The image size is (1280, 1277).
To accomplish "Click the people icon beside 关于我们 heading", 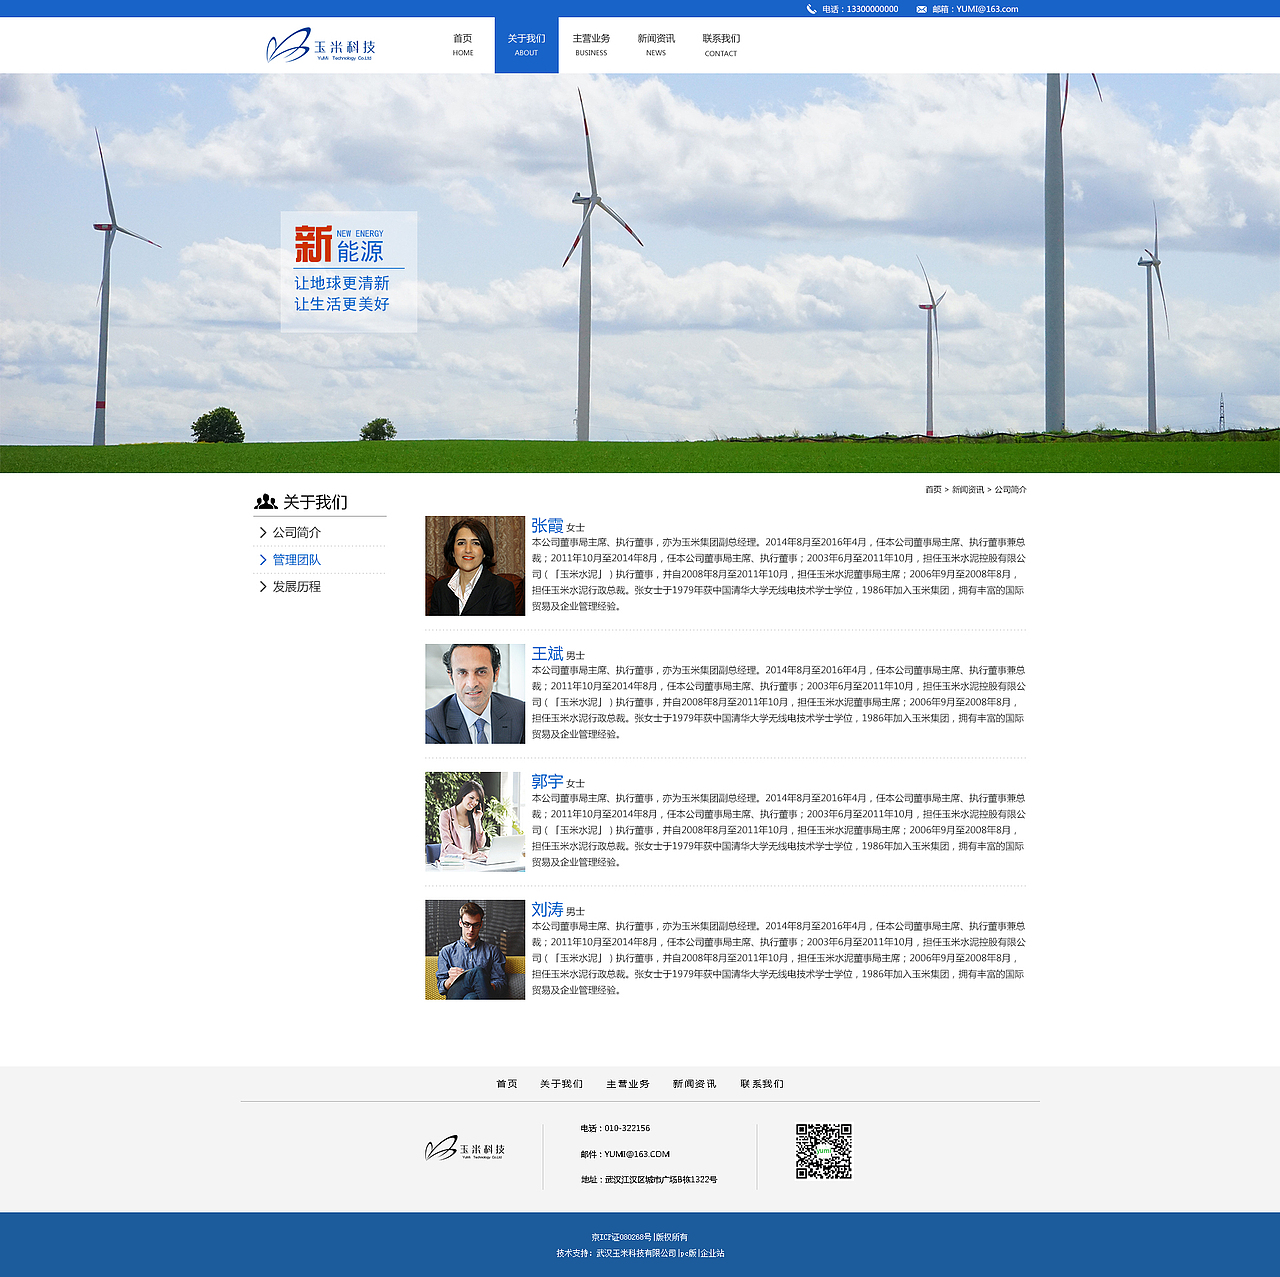I will pos(266,502).
